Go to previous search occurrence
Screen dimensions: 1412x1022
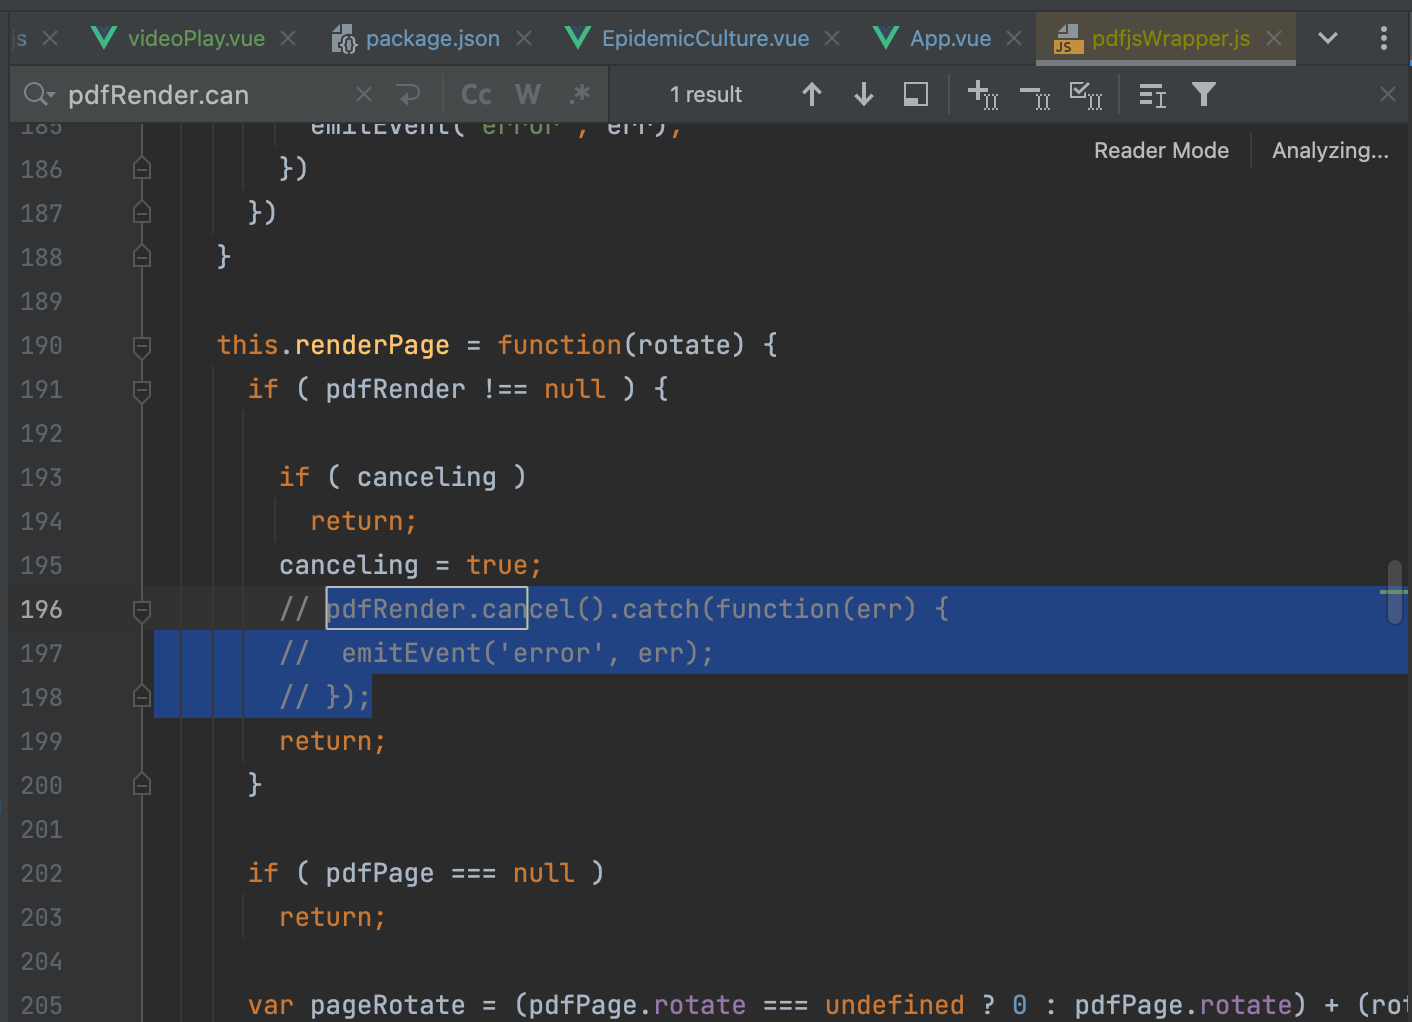(x=812, y=95)
